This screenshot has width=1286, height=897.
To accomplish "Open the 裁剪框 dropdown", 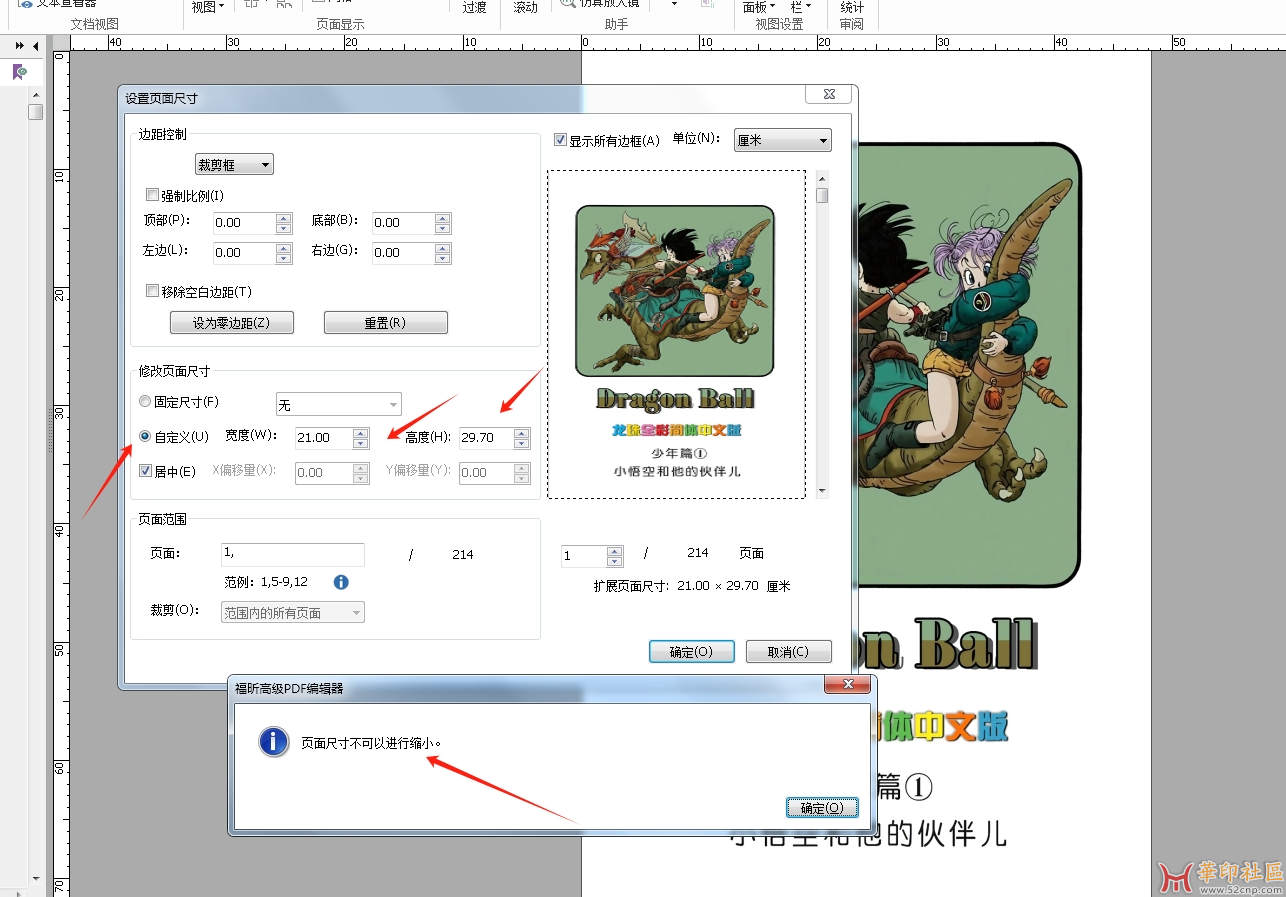I will click(x=234, y=164).
